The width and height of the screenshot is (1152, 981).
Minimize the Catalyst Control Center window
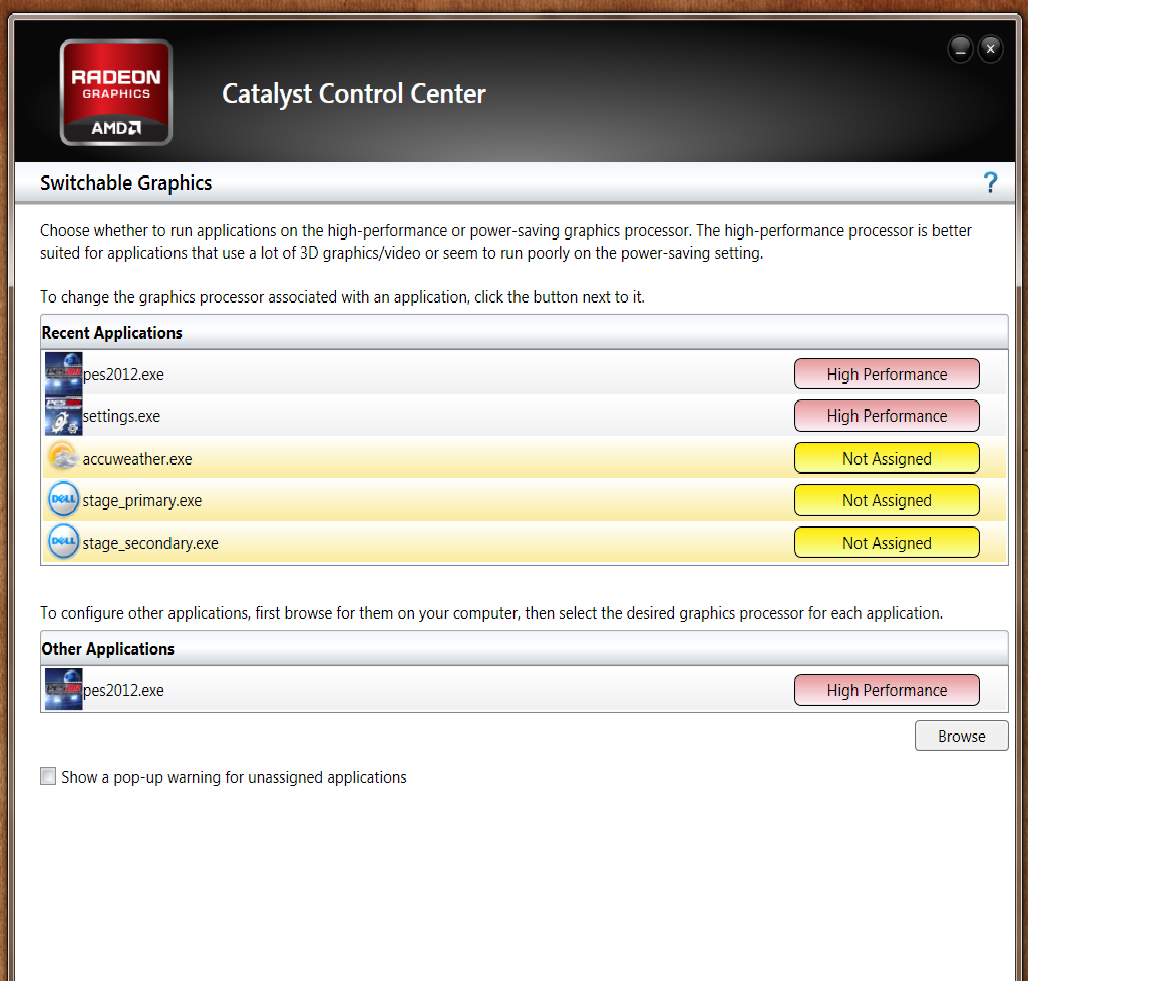point(960,49)
